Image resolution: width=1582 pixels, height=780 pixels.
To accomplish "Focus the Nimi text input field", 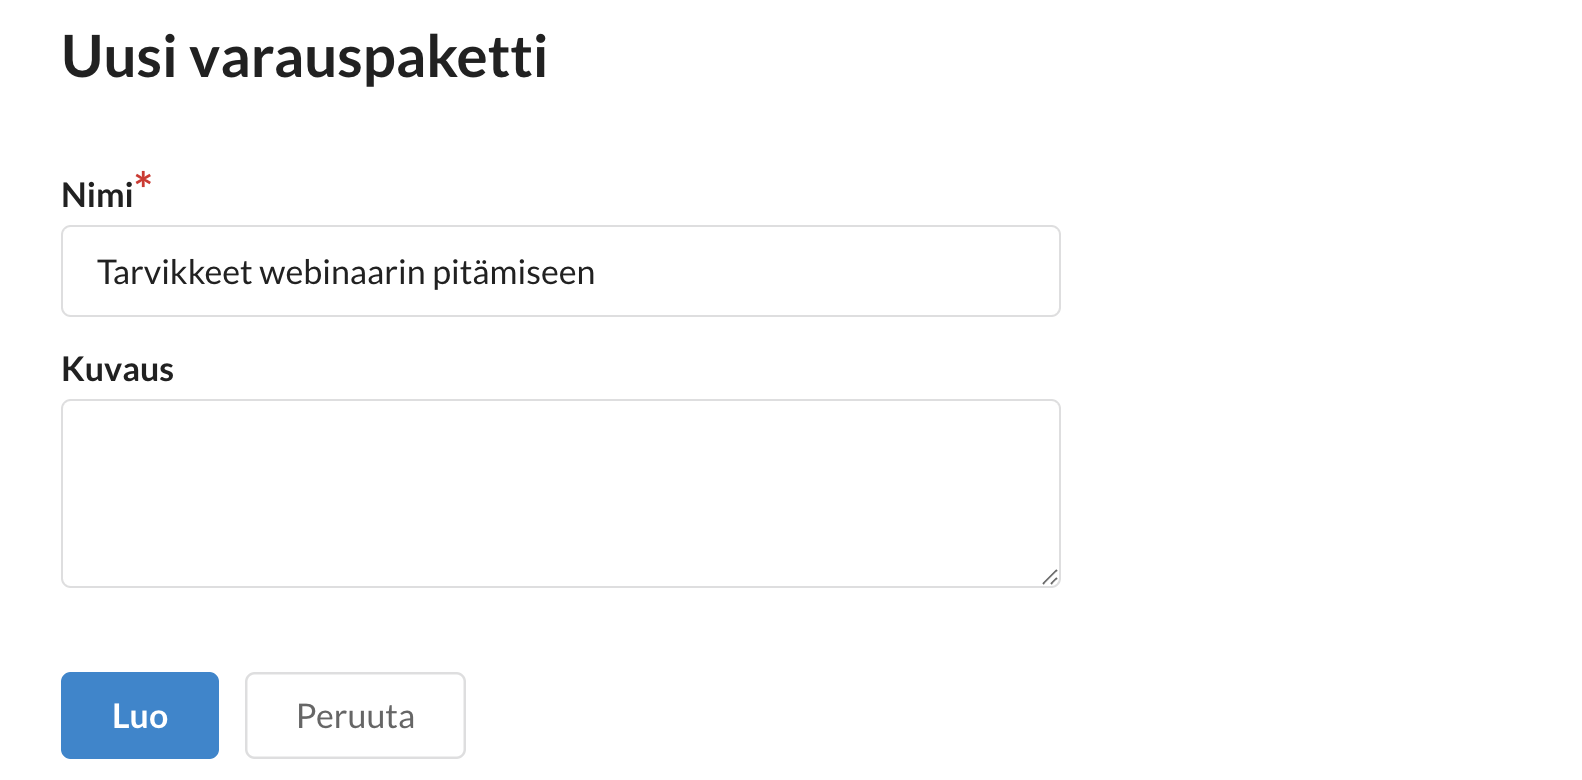I will (x=560, y=271).
